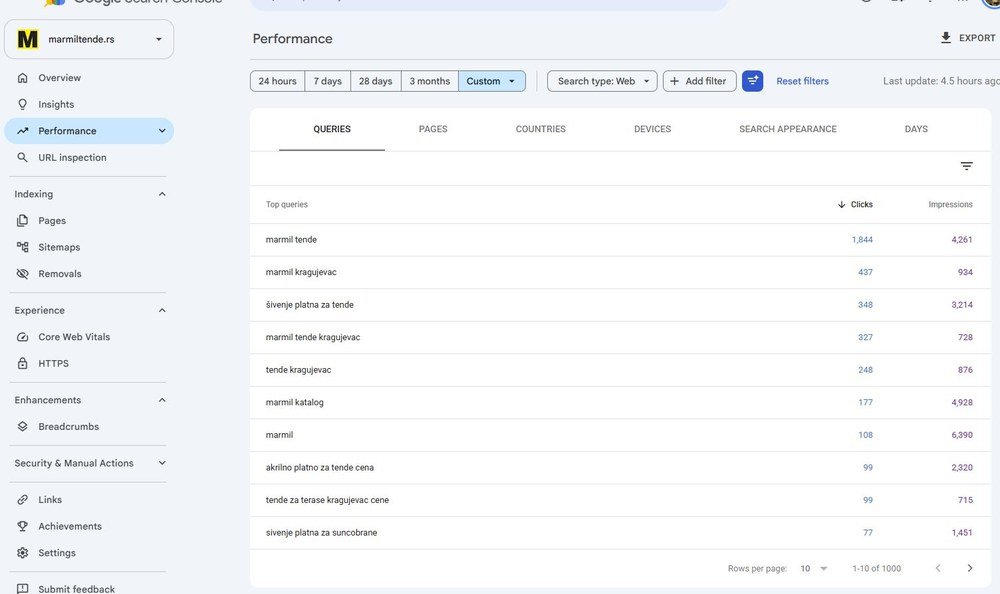Click the 'marmil tende' query row

pos(620,240)
